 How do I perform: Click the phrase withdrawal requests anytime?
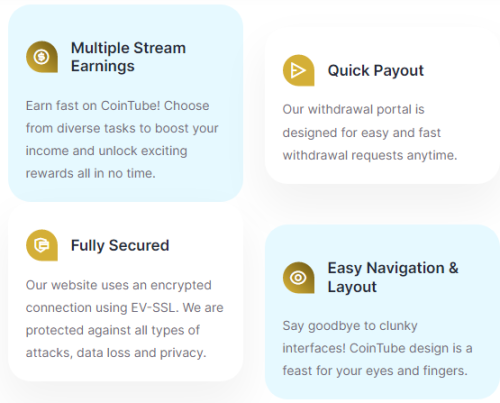(370, 156)
